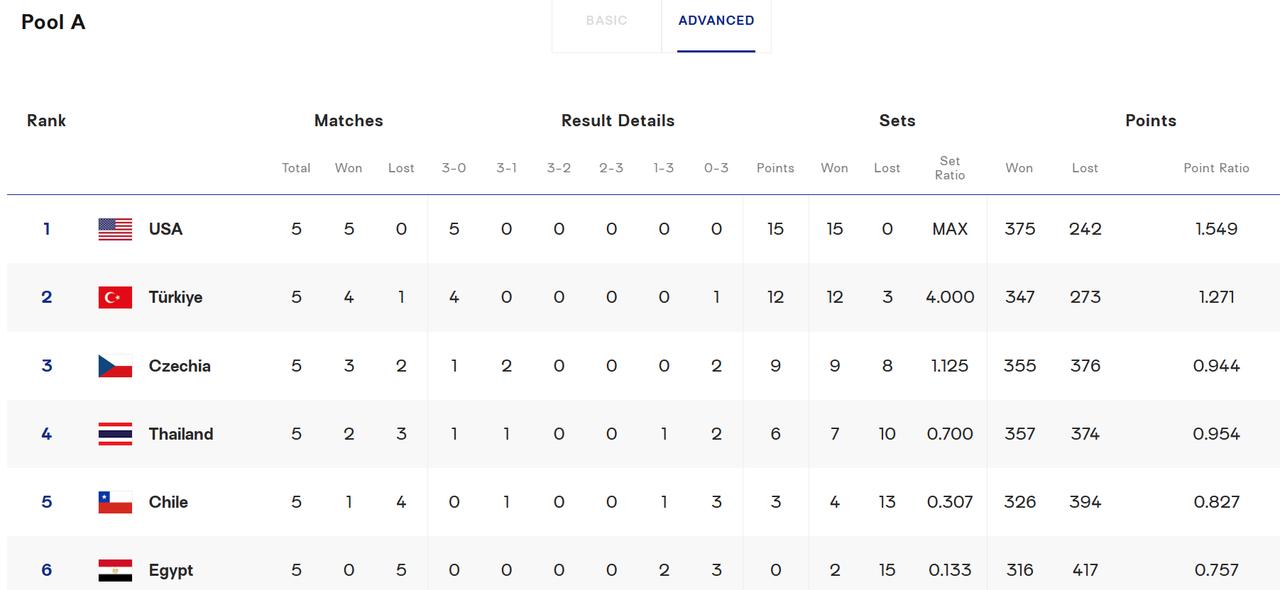Select the ADVANCED tab
This screenshot has width=1280, height=590.
coord(716,21)
